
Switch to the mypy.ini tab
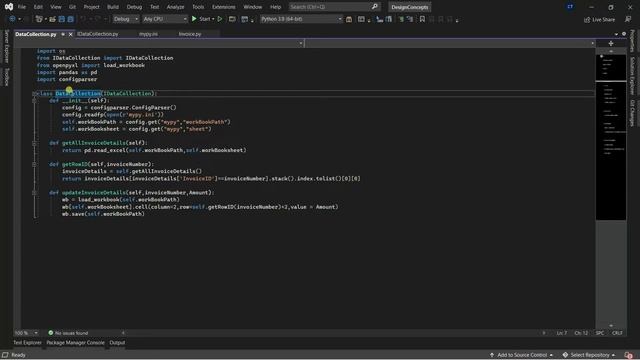click(148, 34)
